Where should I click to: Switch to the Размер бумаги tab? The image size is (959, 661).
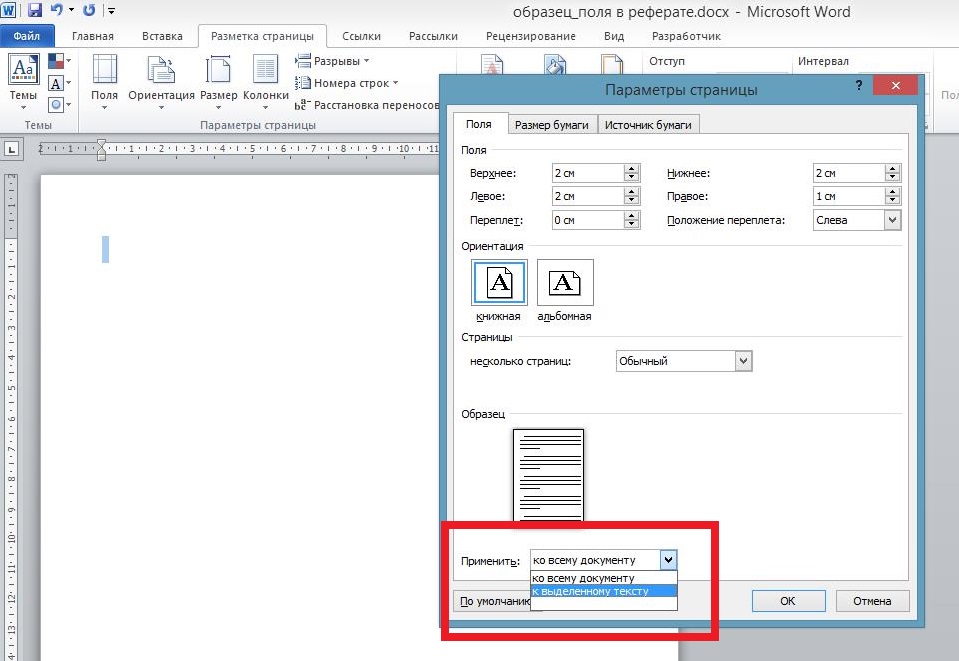tap(554, 125)
